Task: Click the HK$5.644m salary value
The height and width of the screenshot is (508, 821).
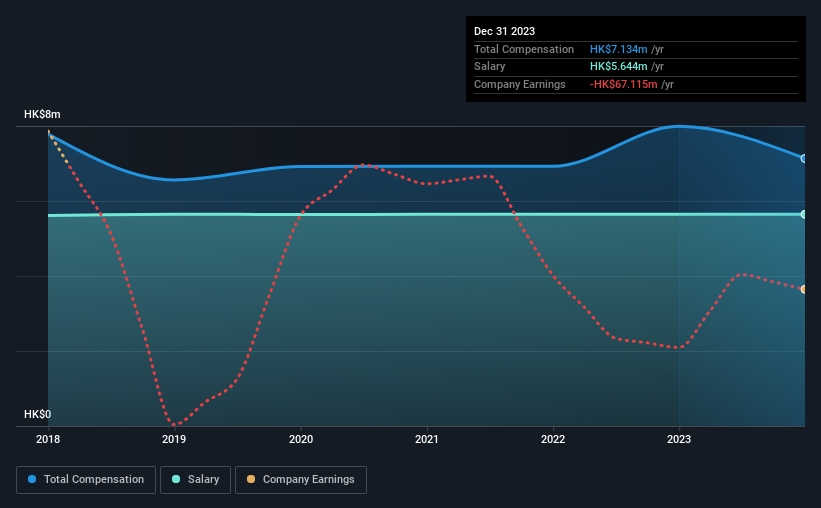Action: click(x=618, y=67)
